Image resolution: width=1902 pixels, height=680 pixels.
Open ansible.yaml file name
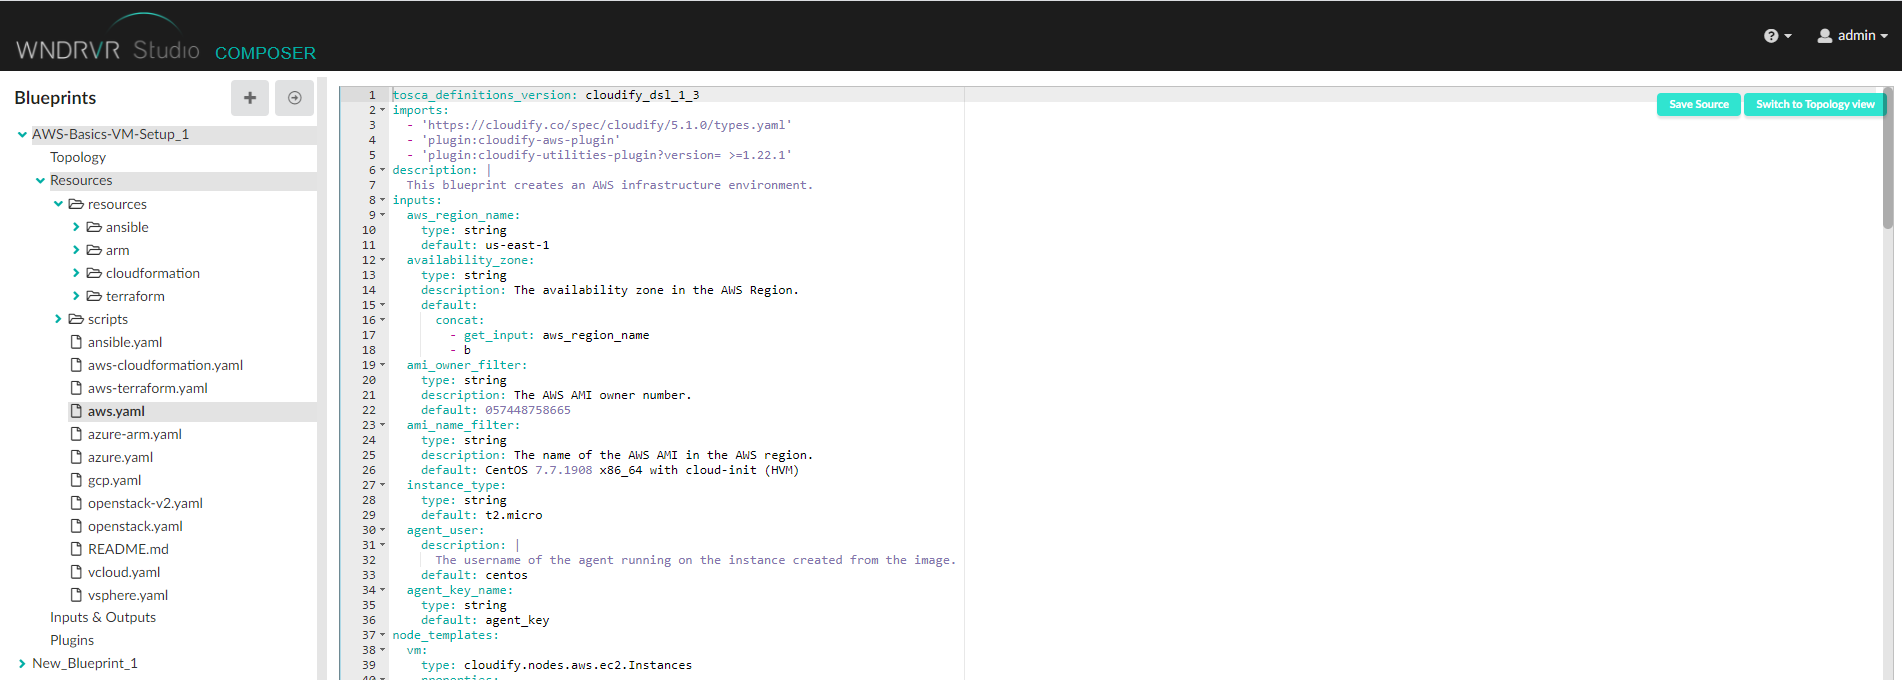pos(125,342)
